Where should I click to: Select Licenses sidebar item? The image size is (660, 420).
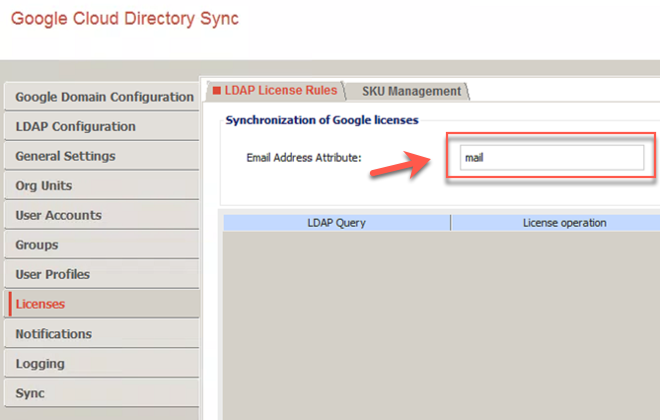point(102,304)
